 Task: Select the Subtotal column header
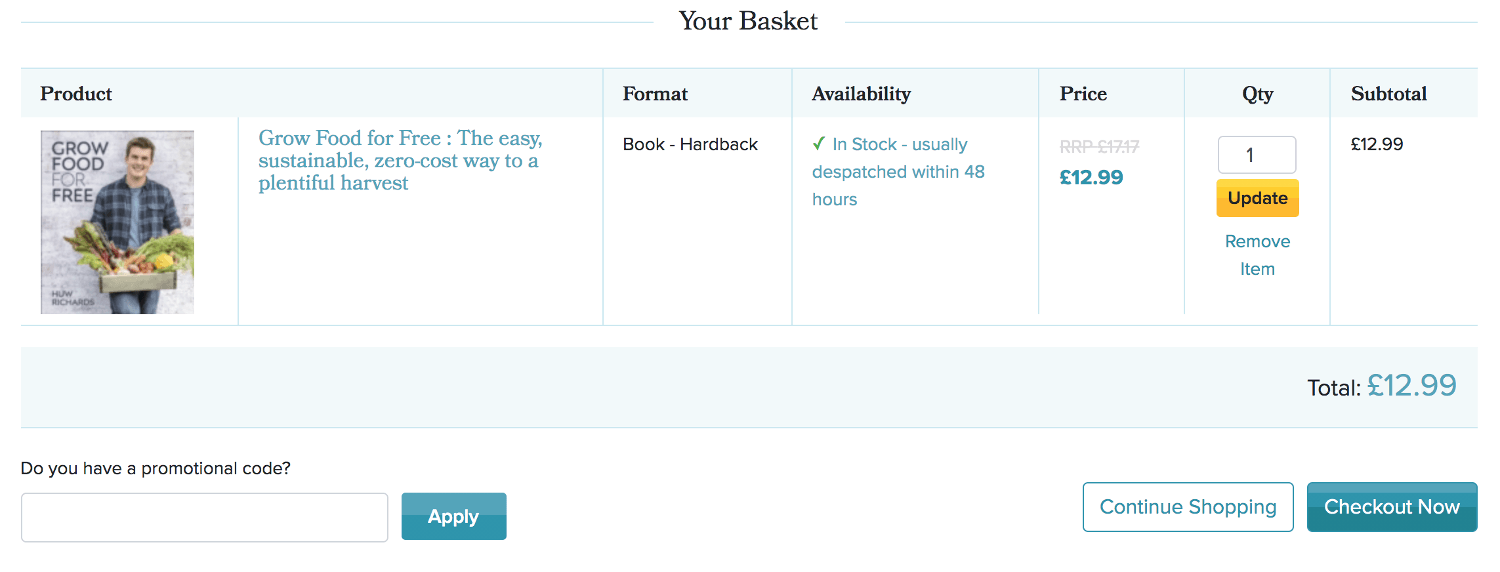1389,94
